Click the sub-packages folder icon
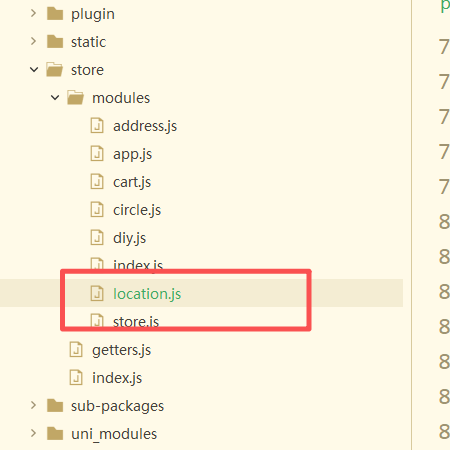This screenshot has width=450, height=450. coord(55,406)
